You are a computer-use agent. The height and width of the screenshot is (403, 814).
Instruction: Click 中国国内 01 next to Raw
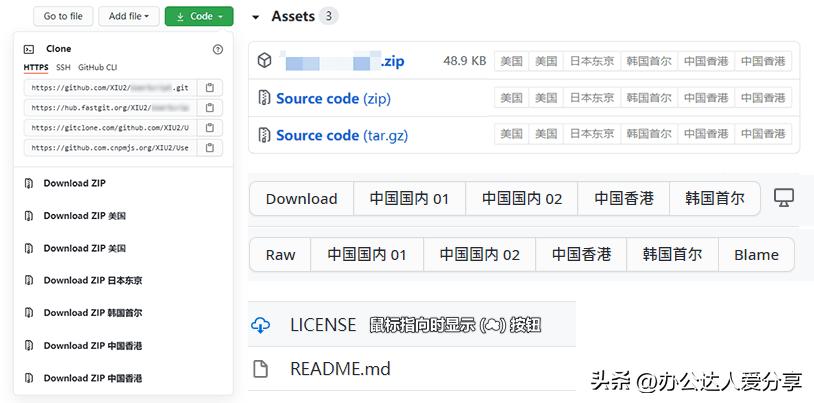pyautogui.click(x=367, y=254)
